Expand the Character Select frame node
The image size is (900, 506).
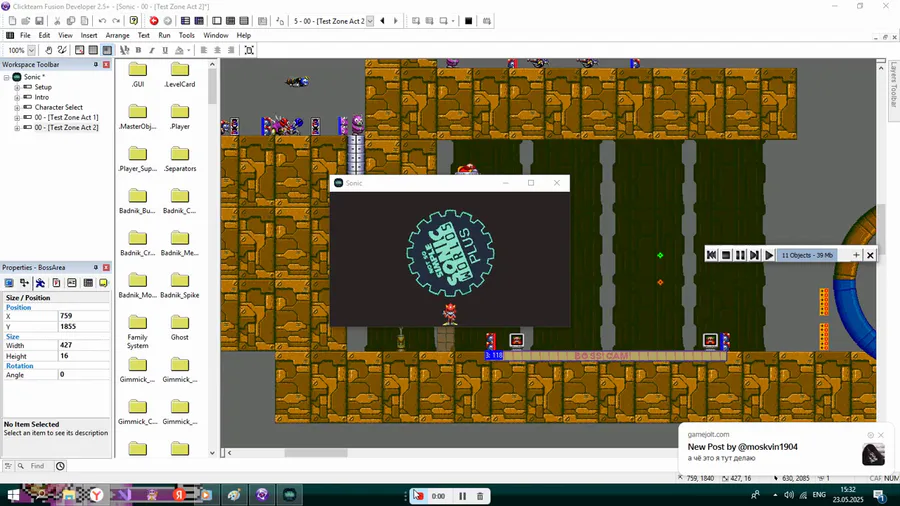(17, 107)
